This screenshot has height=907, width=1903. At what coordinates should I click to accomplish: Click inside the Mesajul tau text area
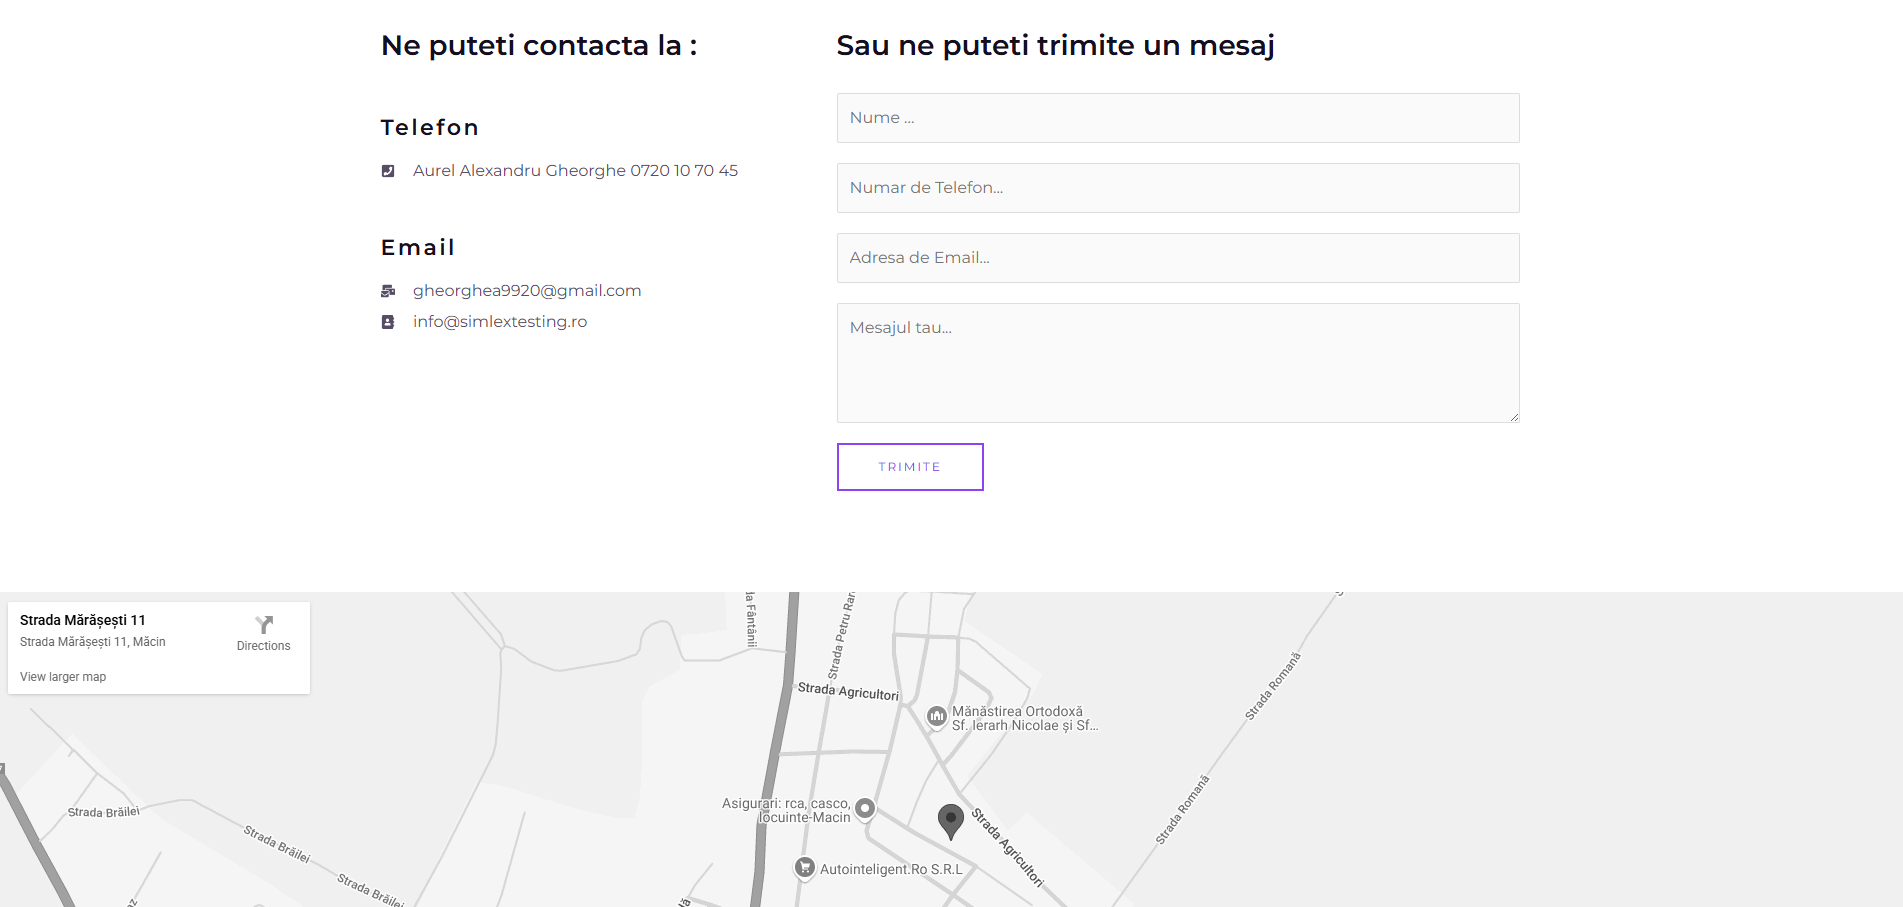(x=1178, y=363)
